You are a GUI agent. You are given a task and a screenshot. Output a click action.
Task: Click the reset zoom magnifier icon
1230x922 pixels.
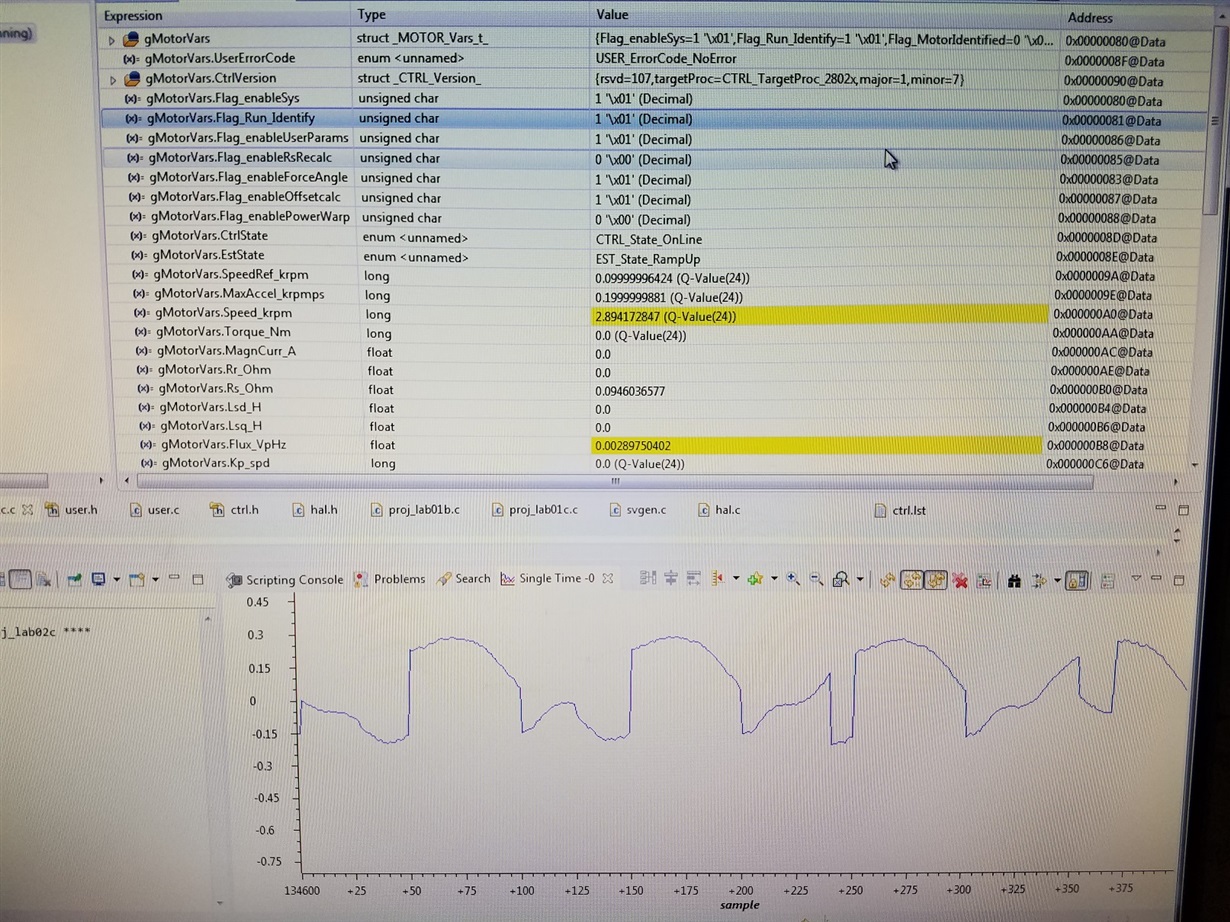click(841, 578)
